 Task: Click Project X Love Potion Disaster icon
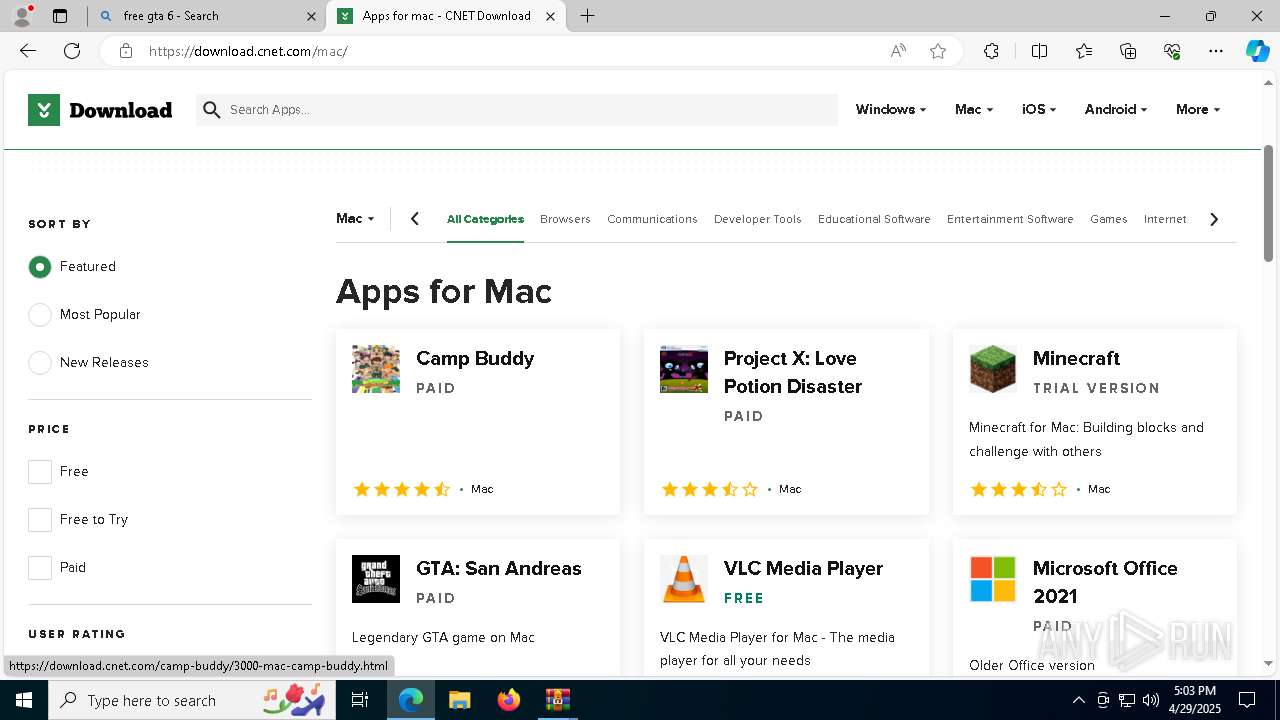[x=684, y=369]
